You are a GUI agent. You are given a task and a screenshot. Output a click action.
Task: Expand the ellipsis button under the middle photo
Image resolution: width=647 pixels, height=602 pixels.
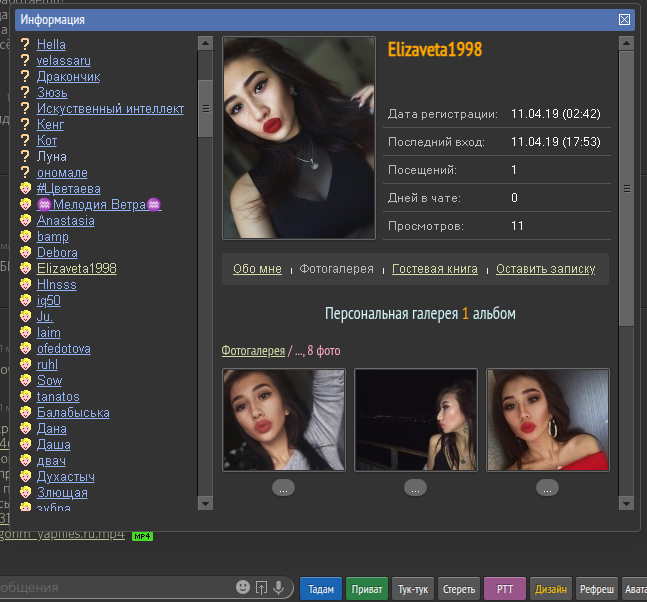pyautogui.click(x=416, y=488)
